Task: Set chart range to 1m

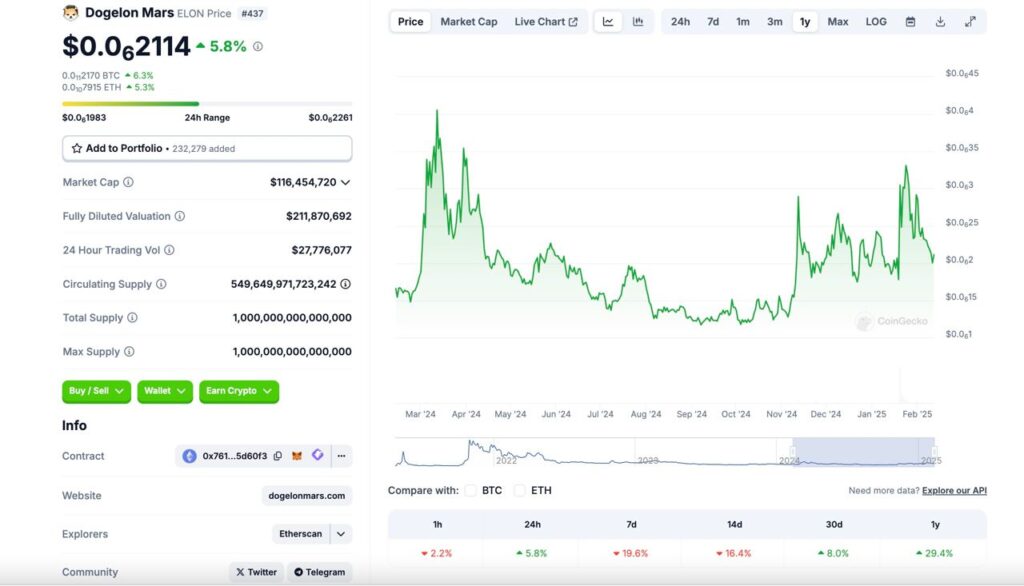Action: [x=743, y=22]
